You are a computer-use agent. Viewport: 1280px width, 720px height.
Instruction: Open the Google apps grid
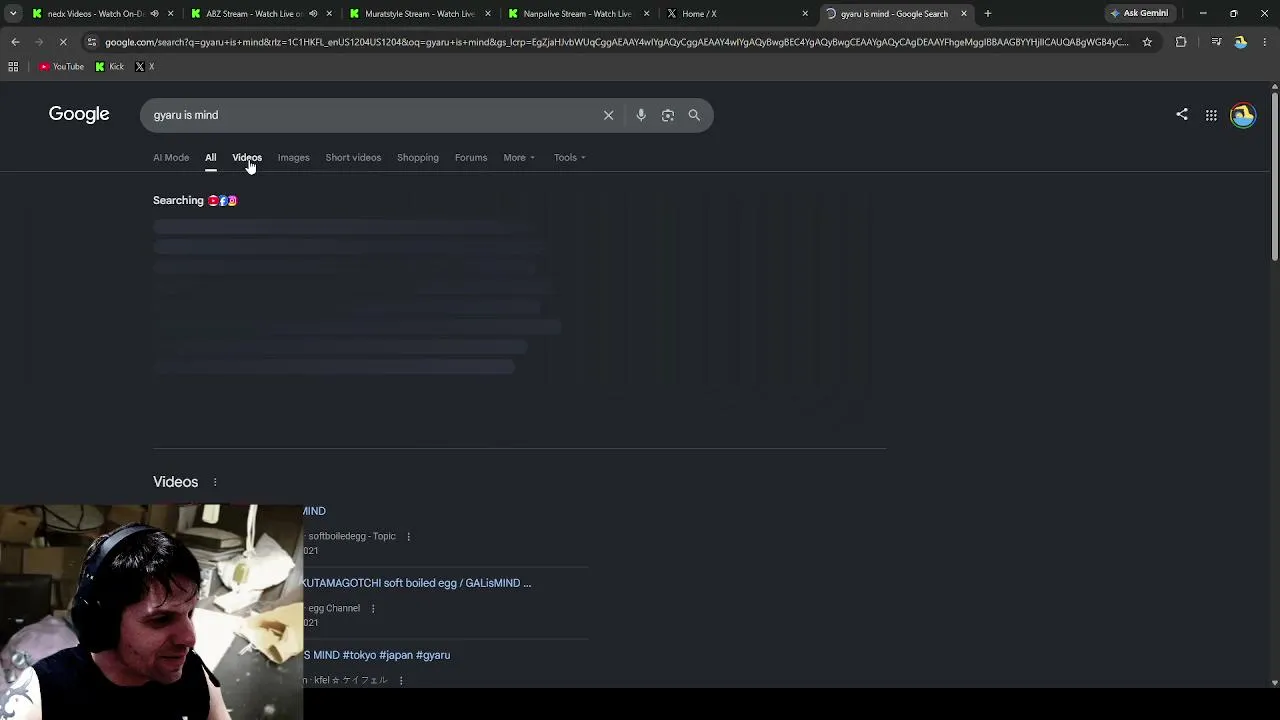(x=1211, y=115)
